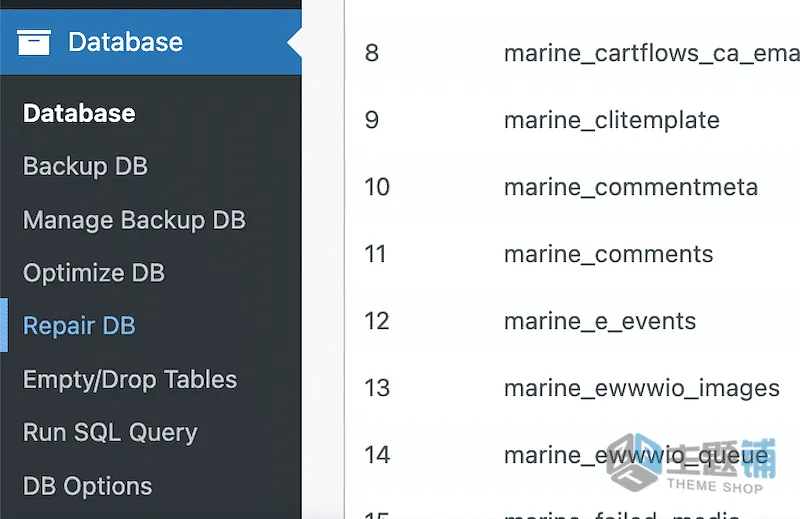Click row number 9 cell
Viewport: 800px width, 519px height.
point(372,120)
